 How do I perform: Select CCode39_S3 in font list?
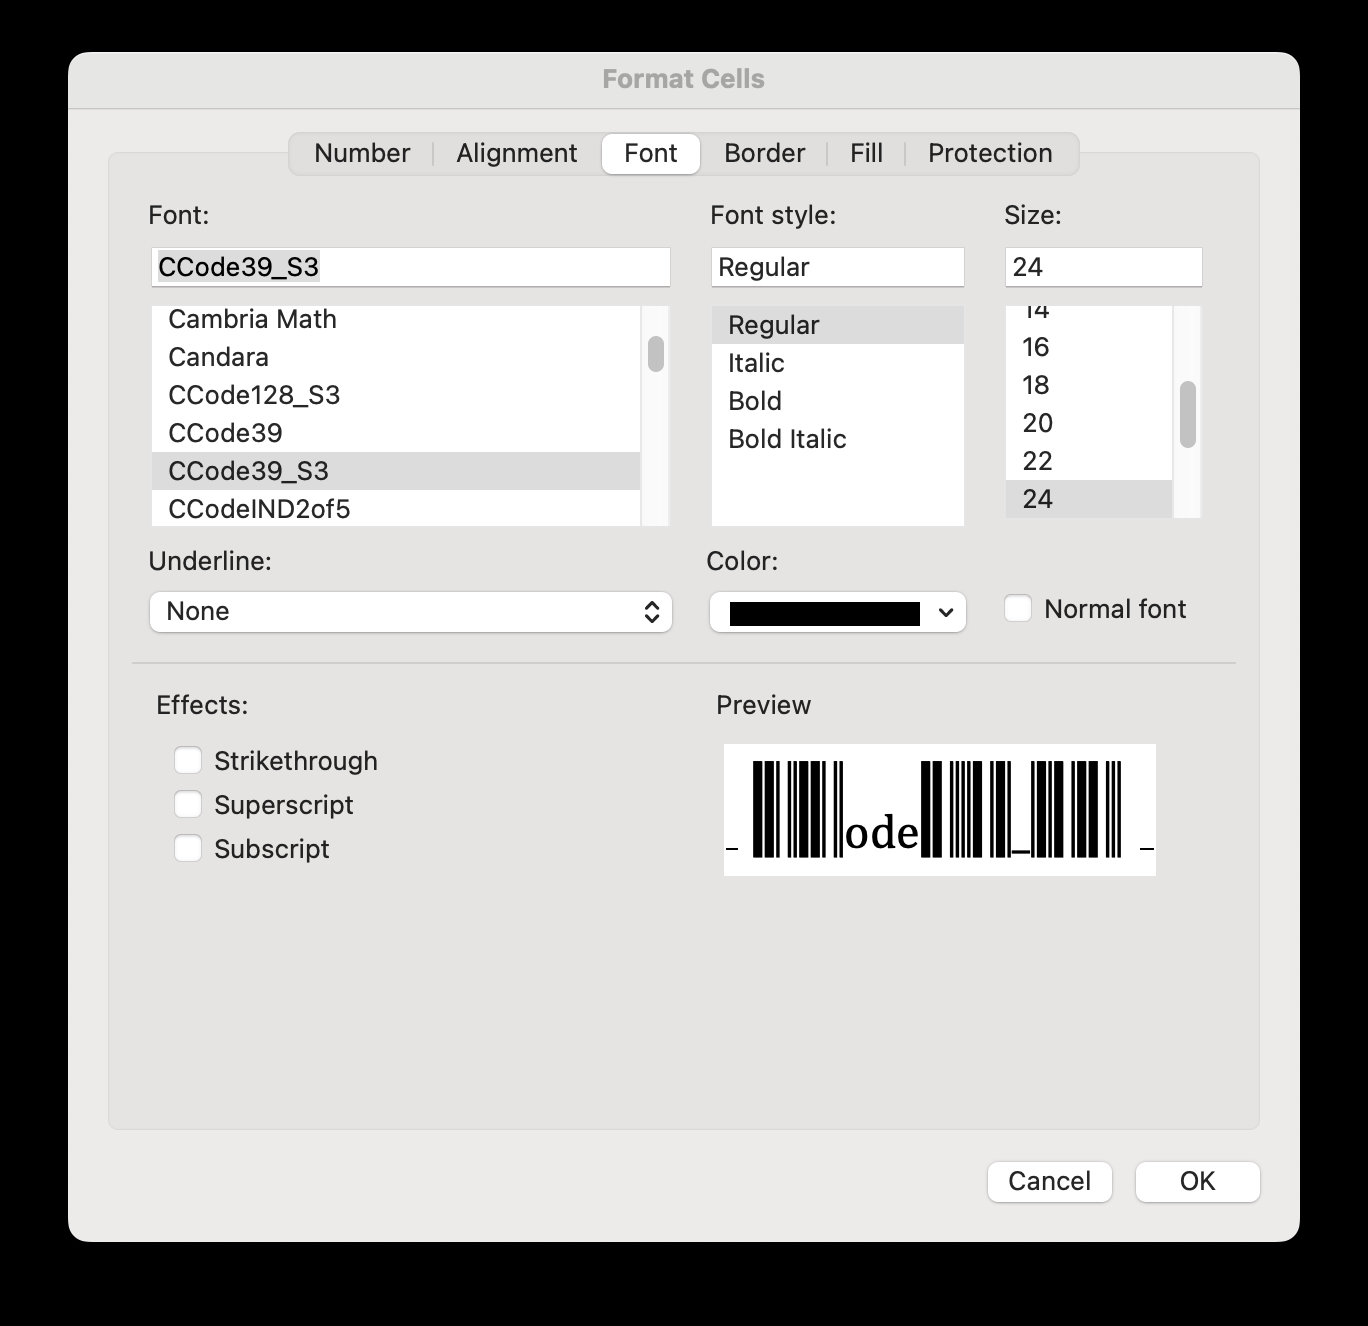(x=396, y=471)
